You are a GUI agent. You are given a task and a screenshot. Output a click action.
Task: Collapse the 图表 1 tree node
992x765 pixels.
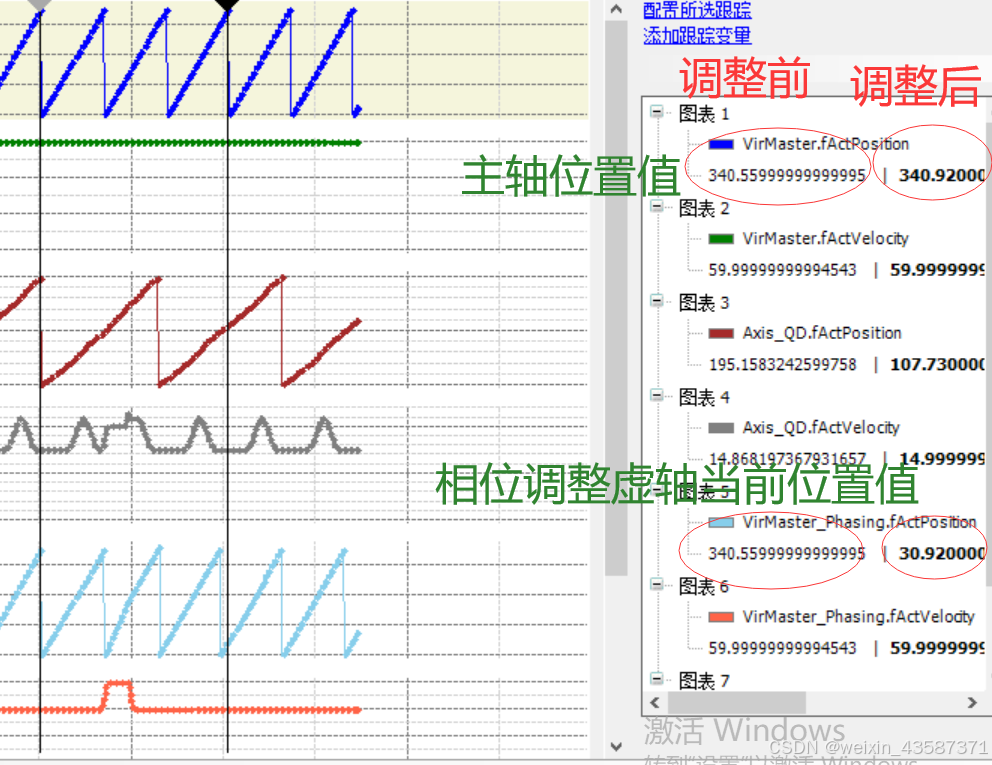pyautogui.click(x=655, y=113)
